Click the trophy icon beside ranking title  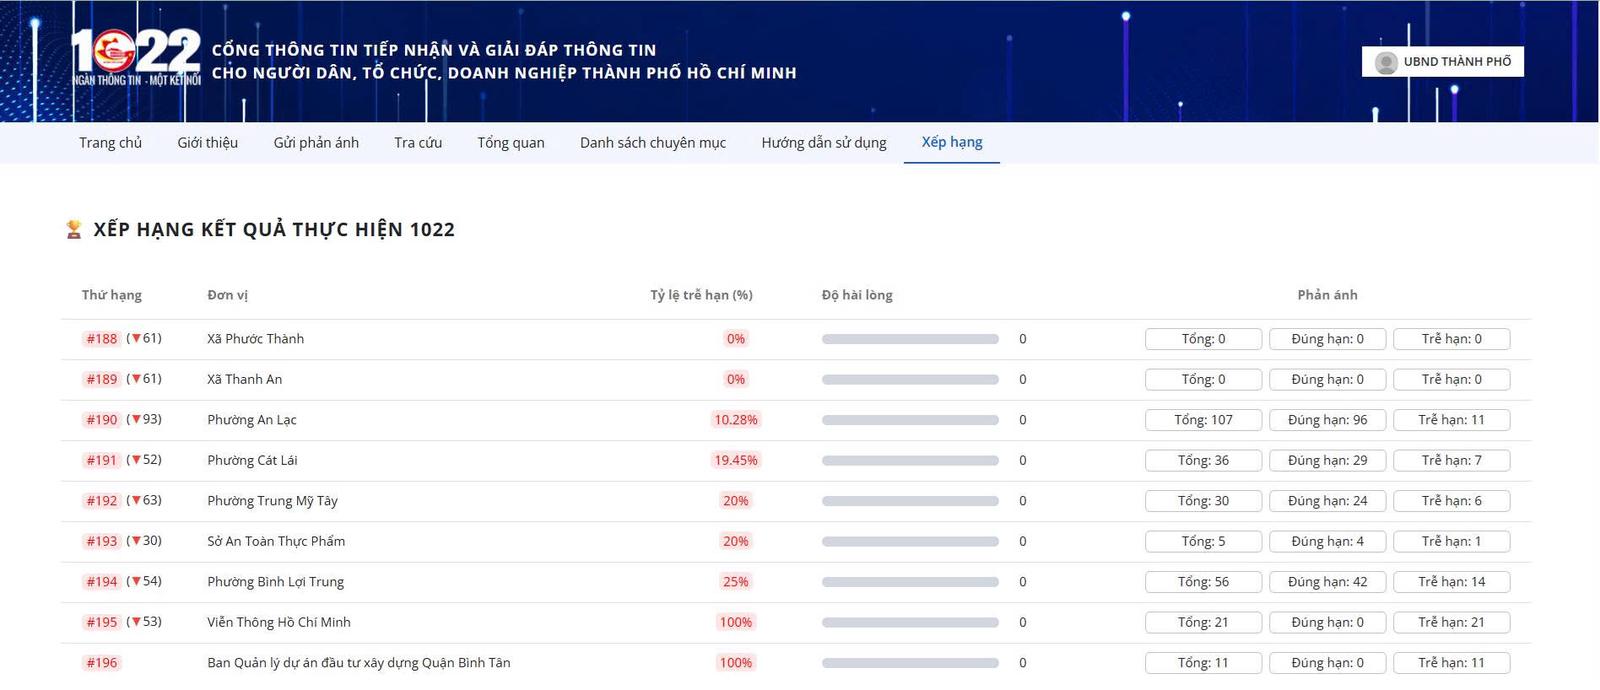73,230
